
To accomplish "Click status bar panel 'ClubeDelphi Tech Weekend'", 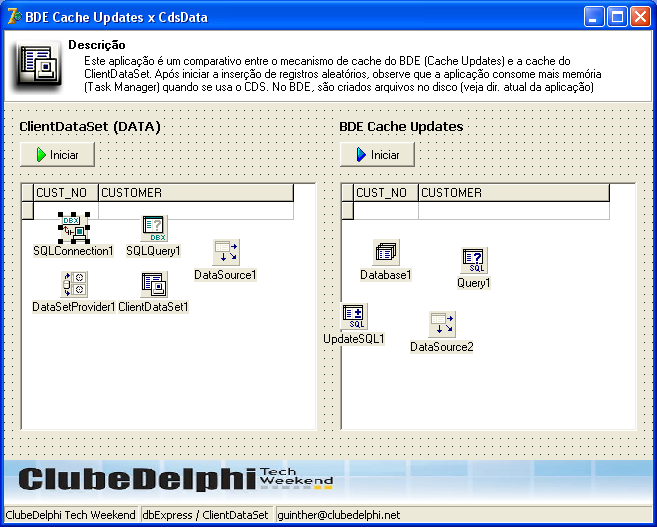I will [70, 514].
